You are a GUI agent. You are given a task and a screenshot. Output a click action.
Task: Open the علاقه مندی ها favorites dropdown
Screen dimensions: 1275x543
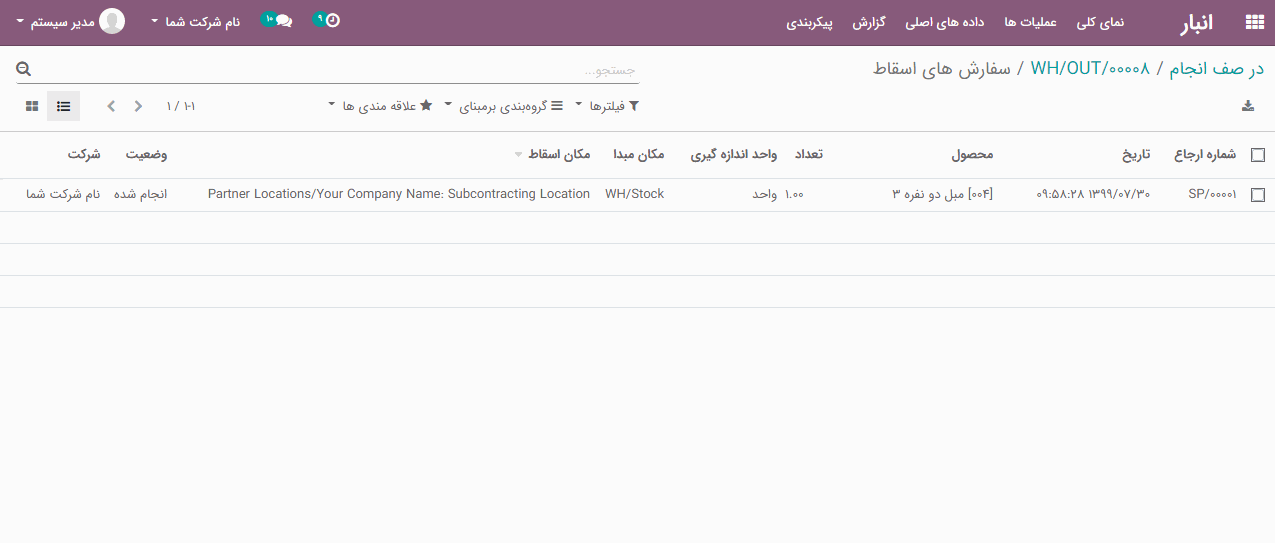pyautogui.click(x=380, y=106)
